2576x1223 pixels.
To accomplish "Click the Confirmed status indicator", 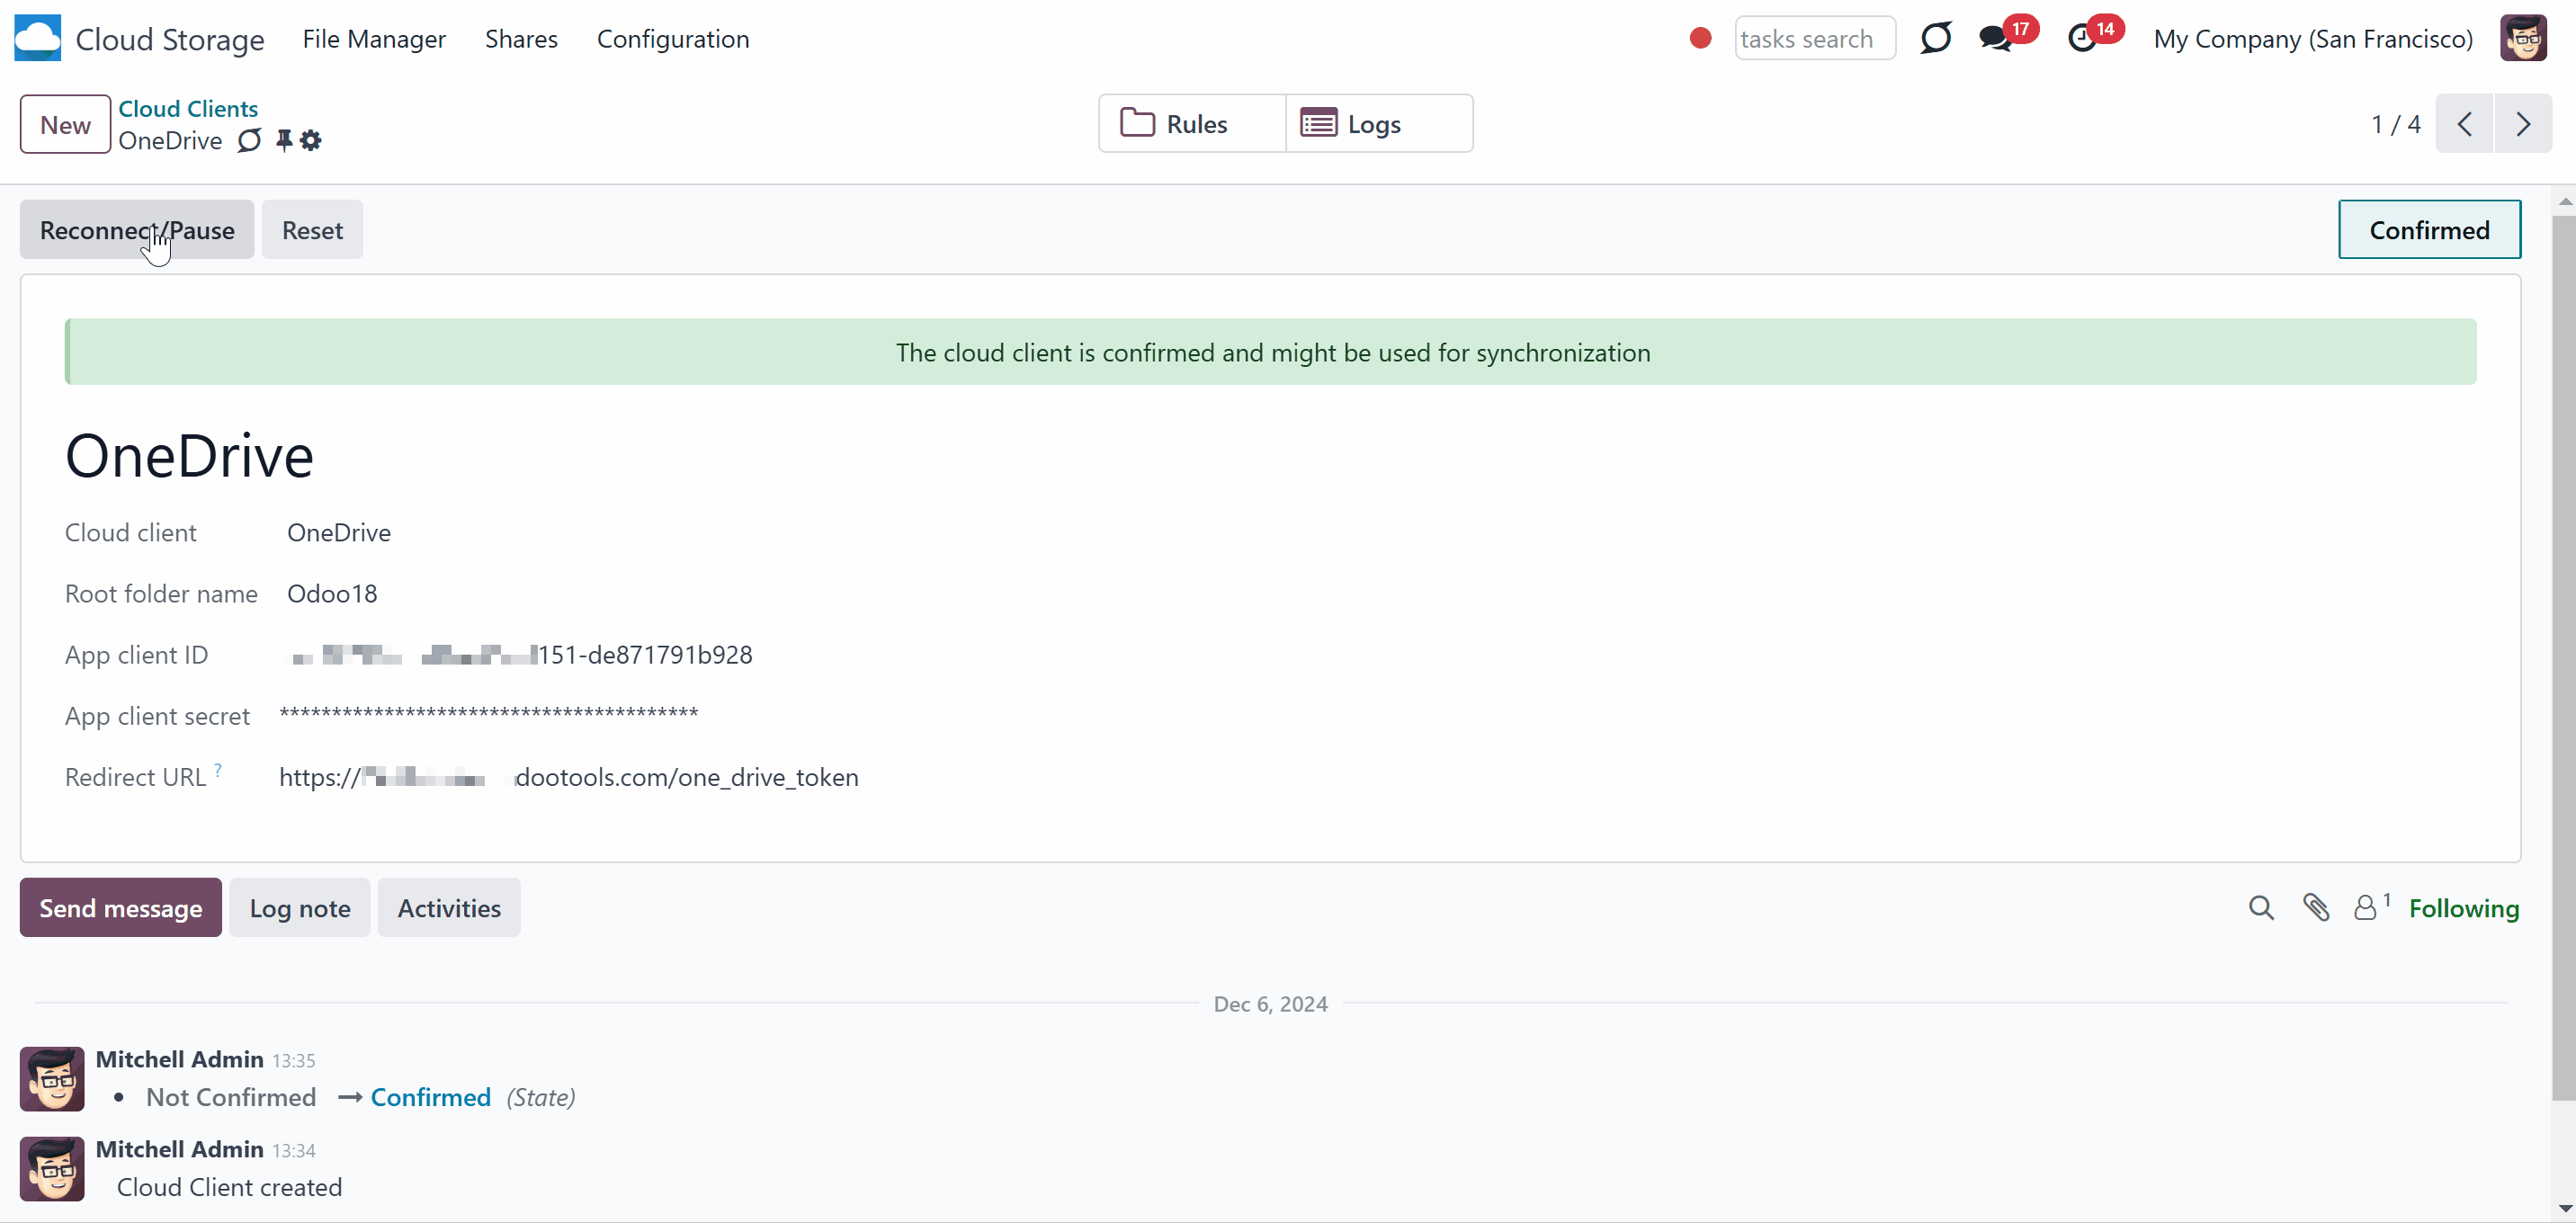I will 2429,229.
